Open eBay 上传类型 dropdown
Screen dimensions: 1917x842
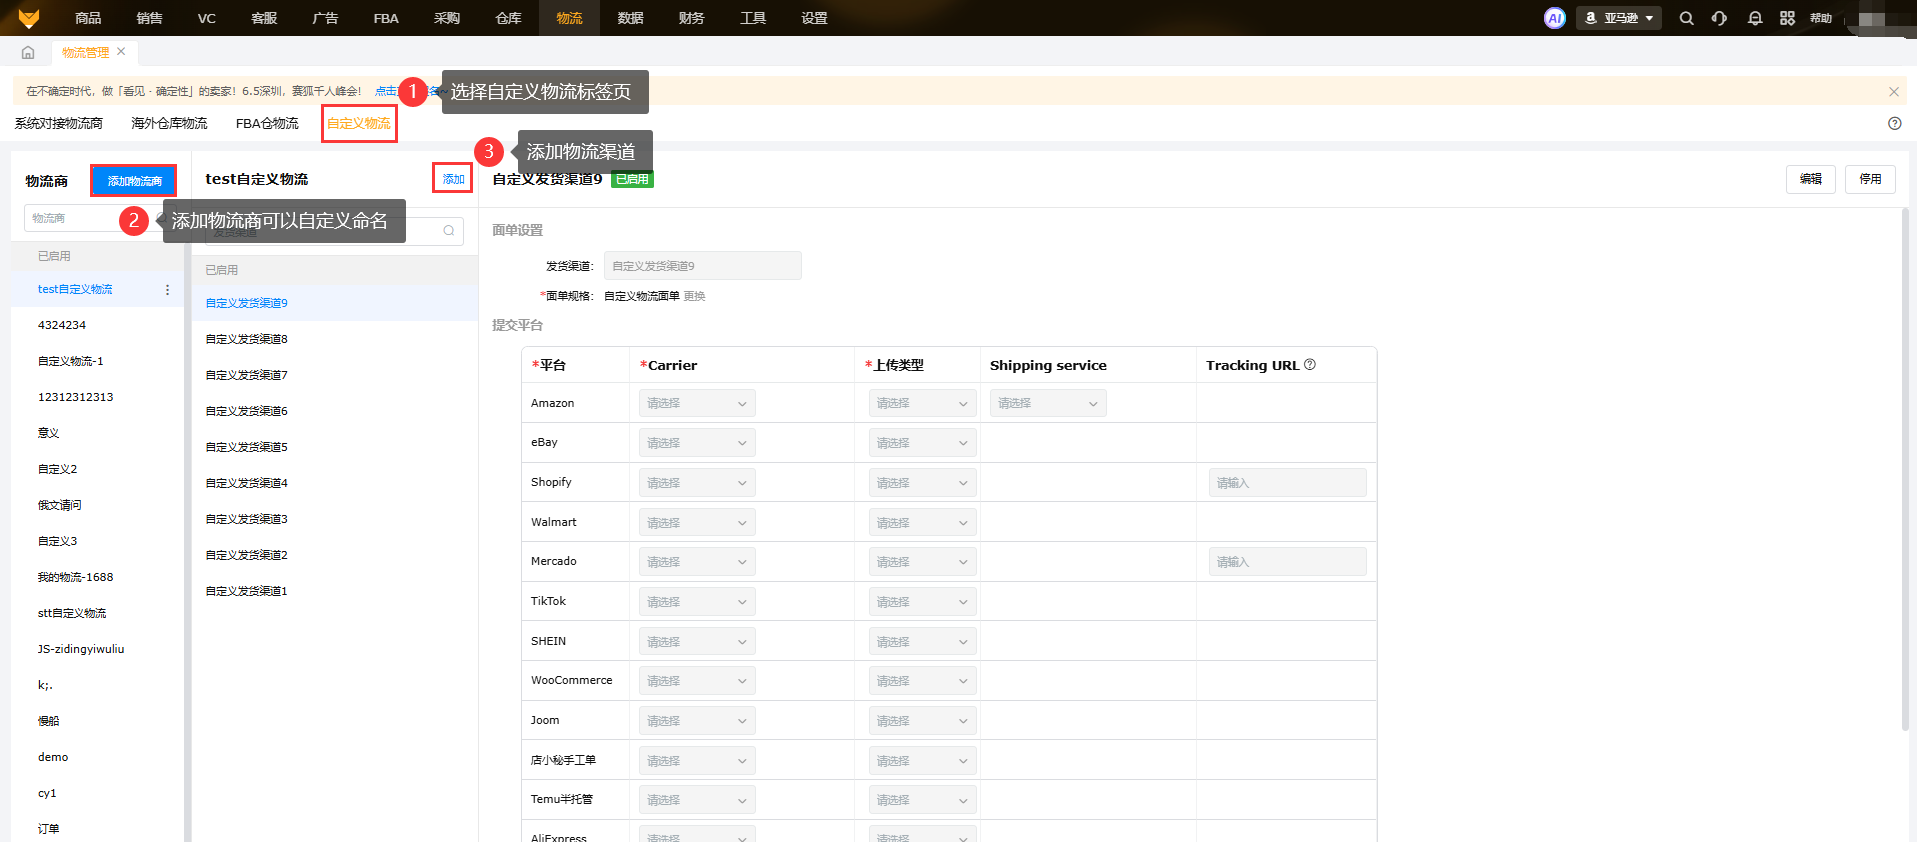click(x=922, y=443)
